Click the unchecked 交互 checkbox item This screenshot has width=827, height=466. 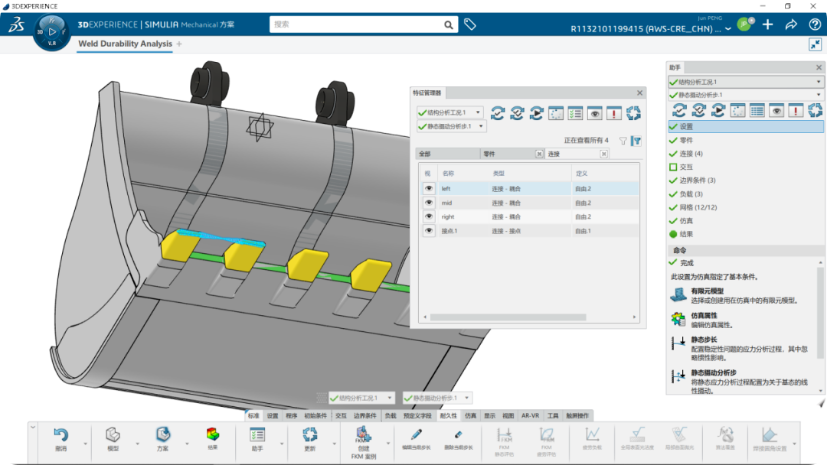coord(673,167)
